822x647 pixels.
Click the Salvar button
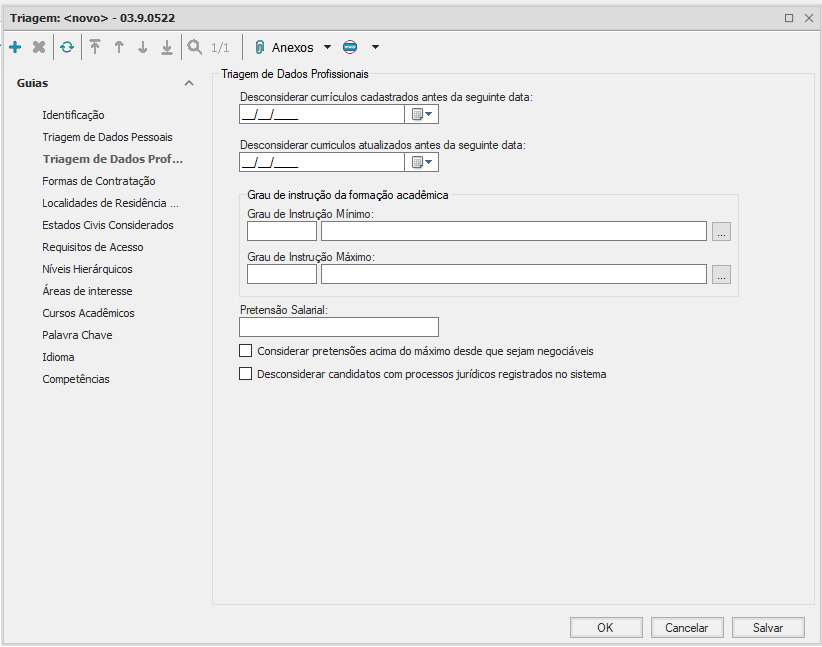pyautogui.click(x=768, y=627)
